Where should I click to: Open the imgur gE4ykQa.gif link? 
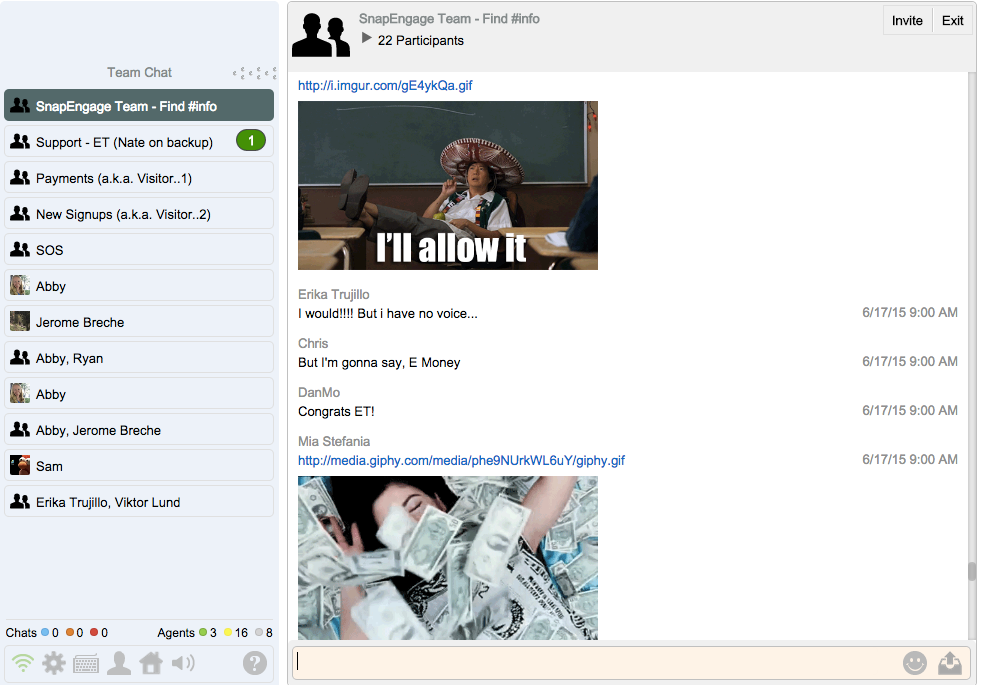point(385,85)
